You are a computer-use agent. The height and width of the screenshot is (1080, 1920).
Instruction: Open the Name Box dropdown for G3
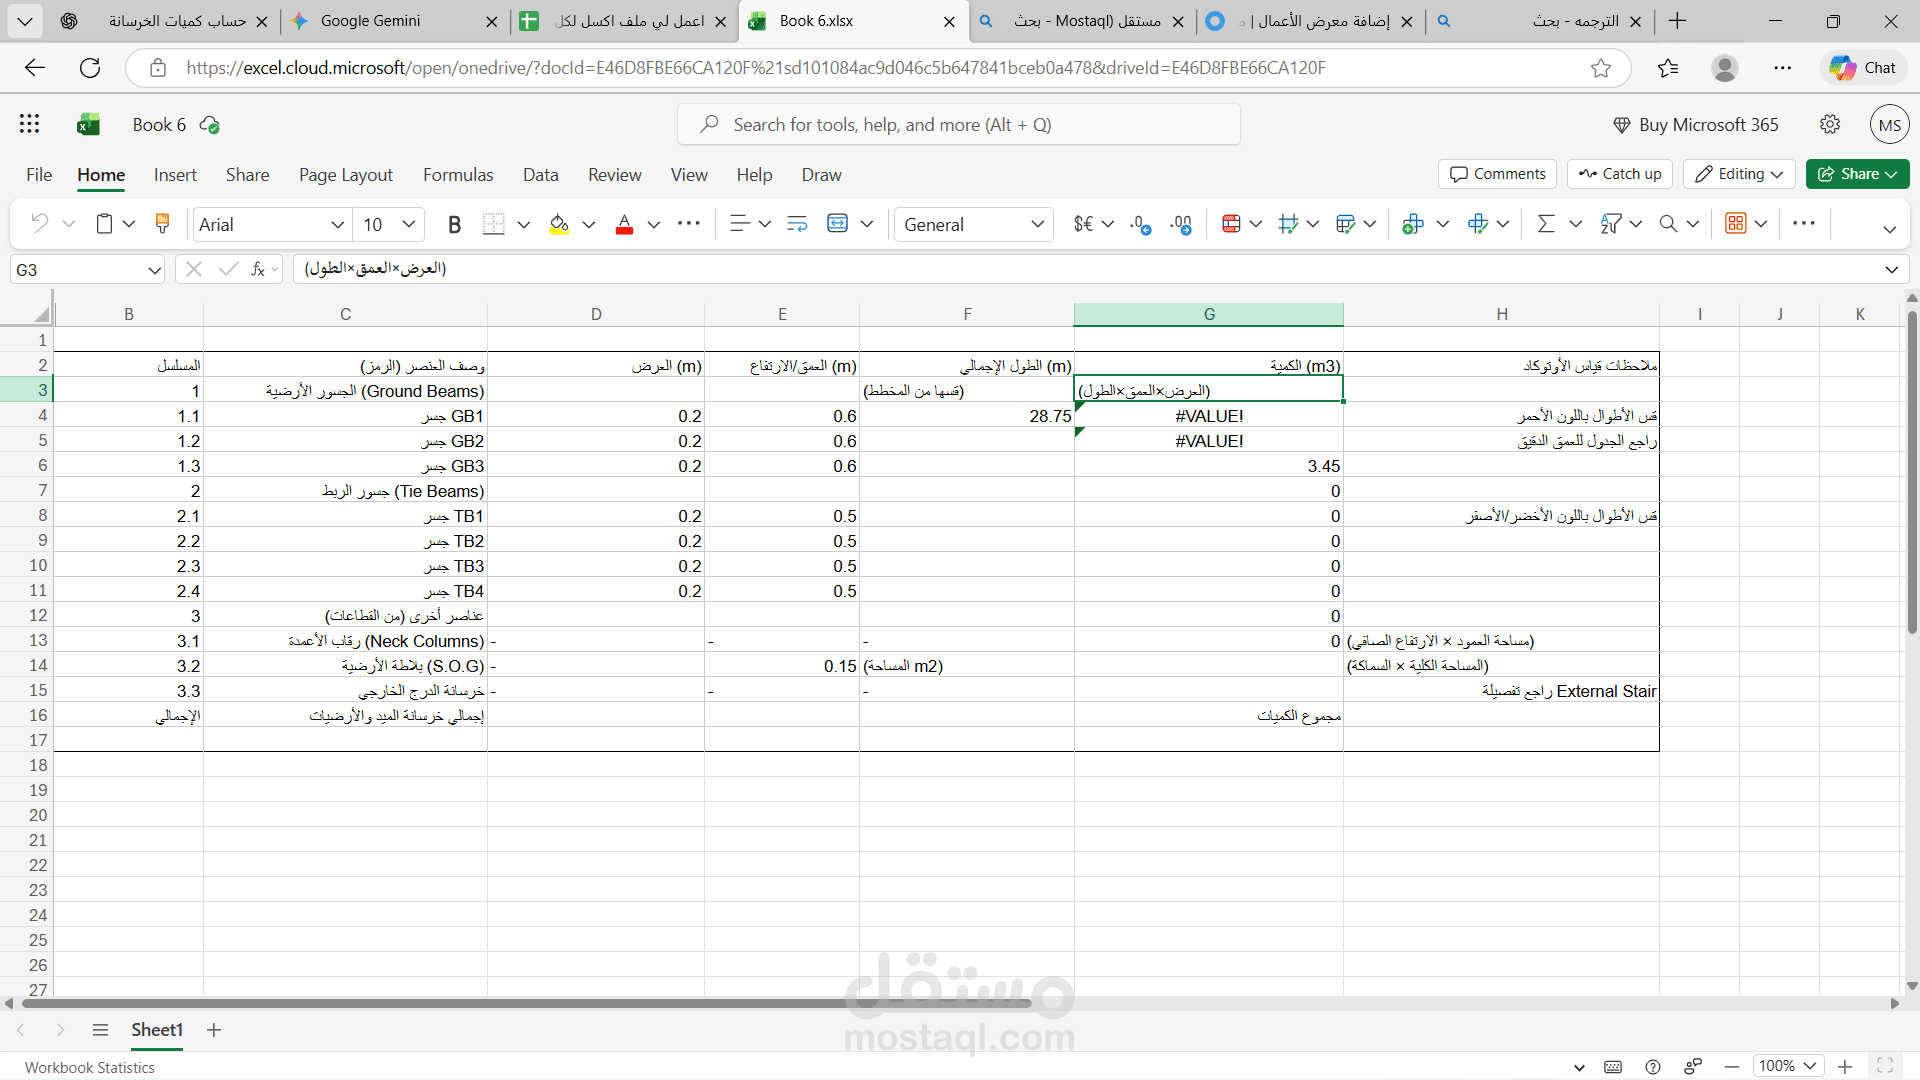[154, 270]
